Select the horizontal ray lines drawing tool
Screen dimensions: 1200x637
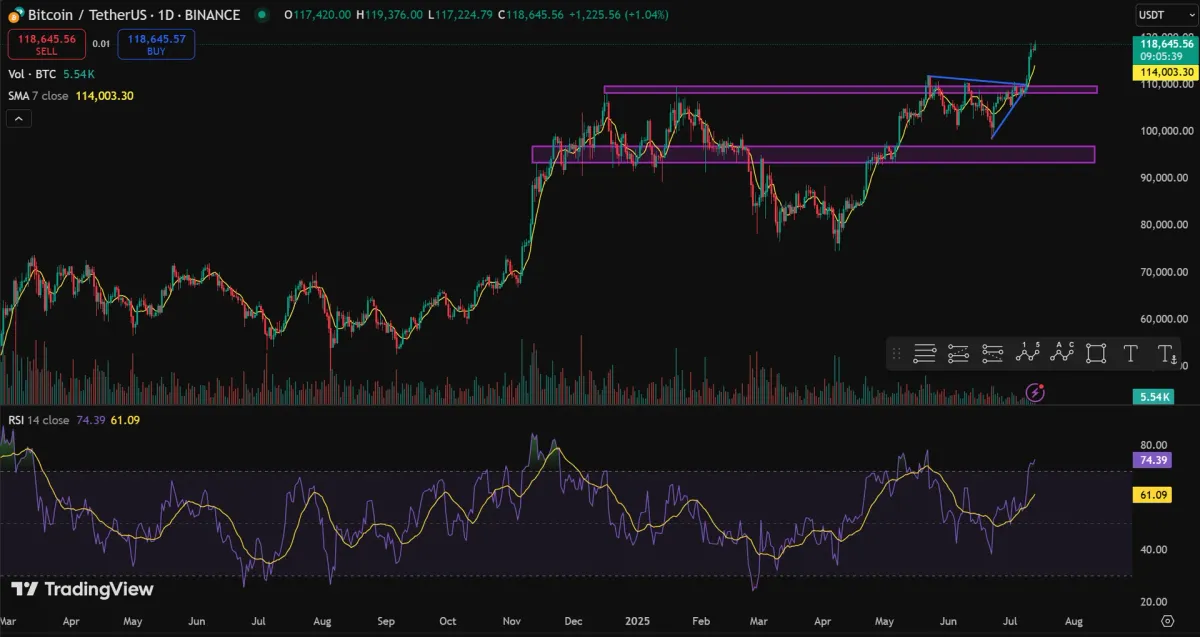(924, 353)
